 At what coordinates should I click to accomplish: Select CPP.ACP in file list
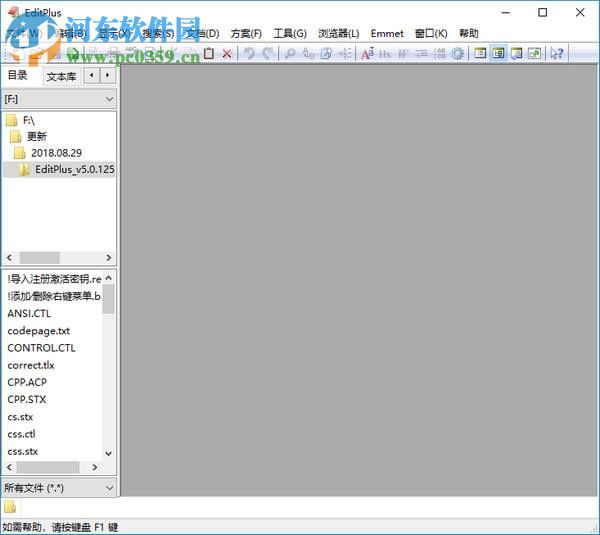pos(27,382)
